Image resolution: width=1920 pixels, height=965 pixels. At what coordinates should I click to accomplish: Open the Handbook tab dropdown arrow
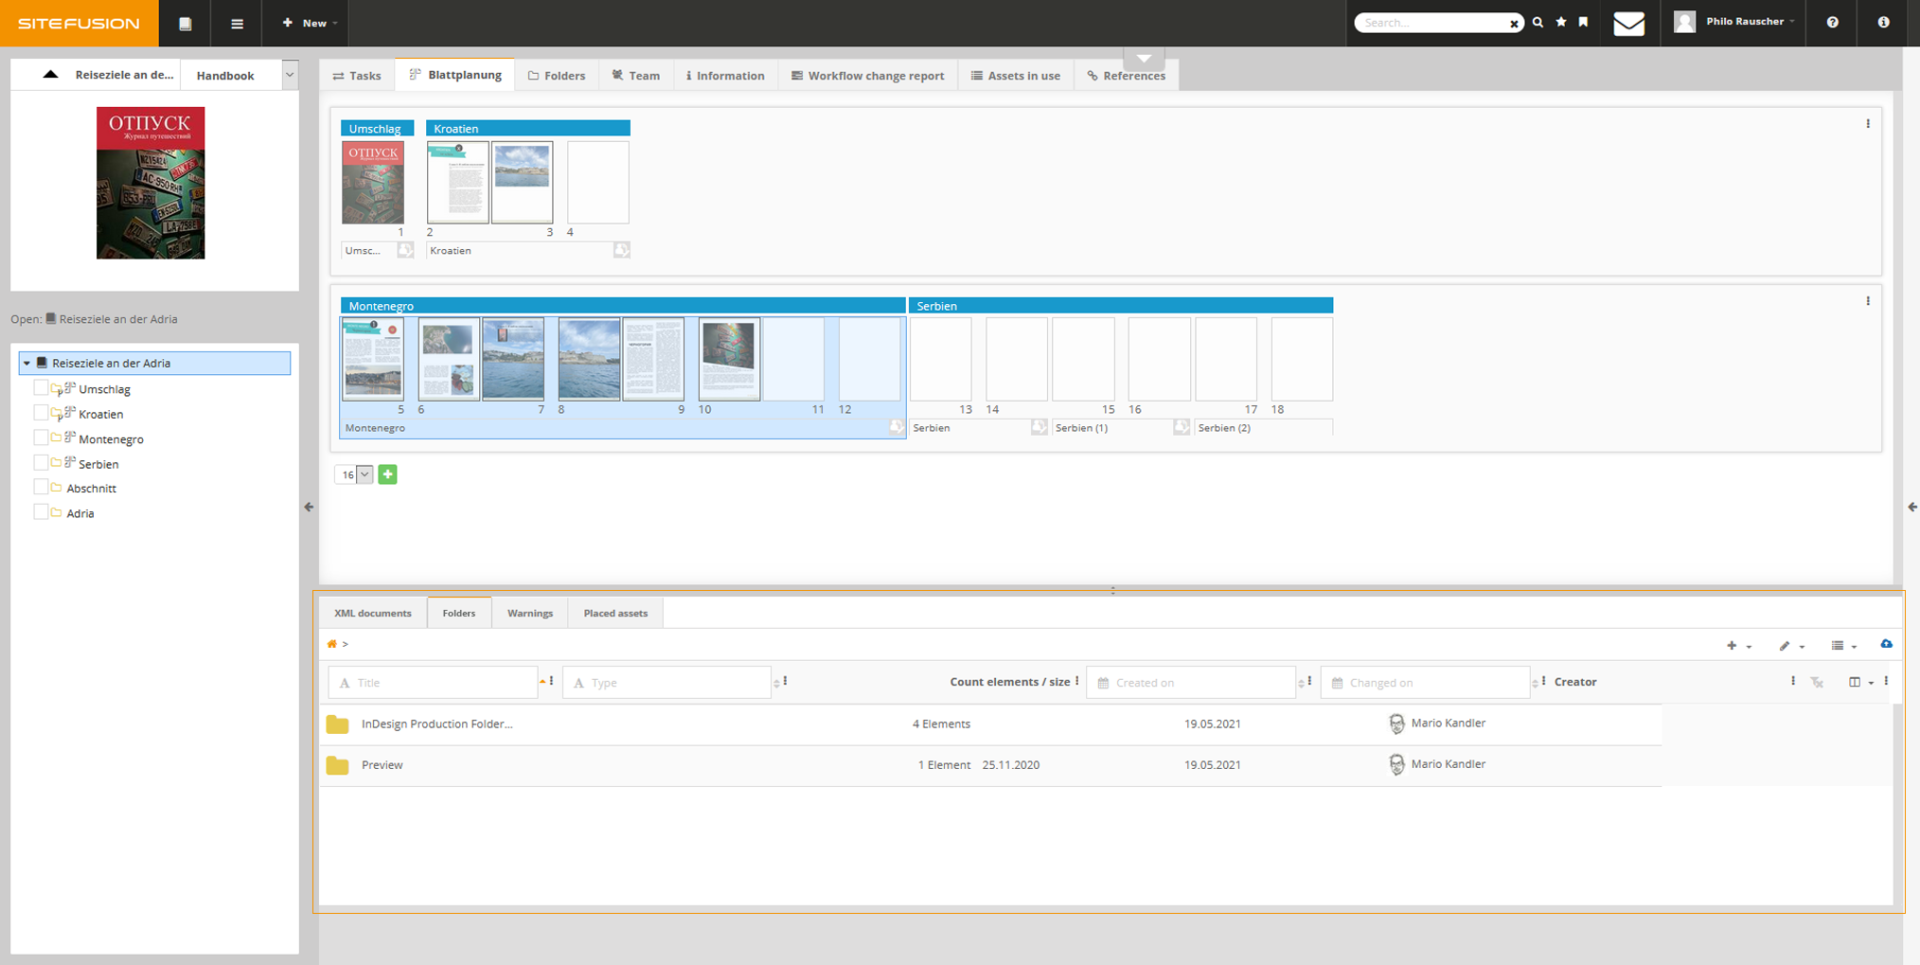(289, 74)
